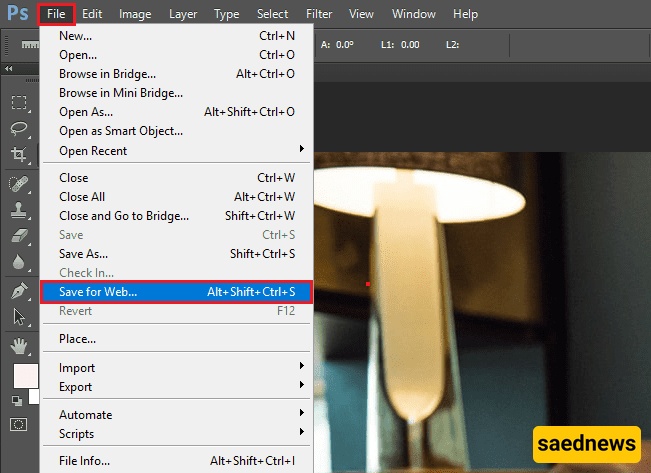Image resolution: width=651 pixels, height=473 pixels.
Task: Select the Lasso tool
Action: (x=19, y=128)
